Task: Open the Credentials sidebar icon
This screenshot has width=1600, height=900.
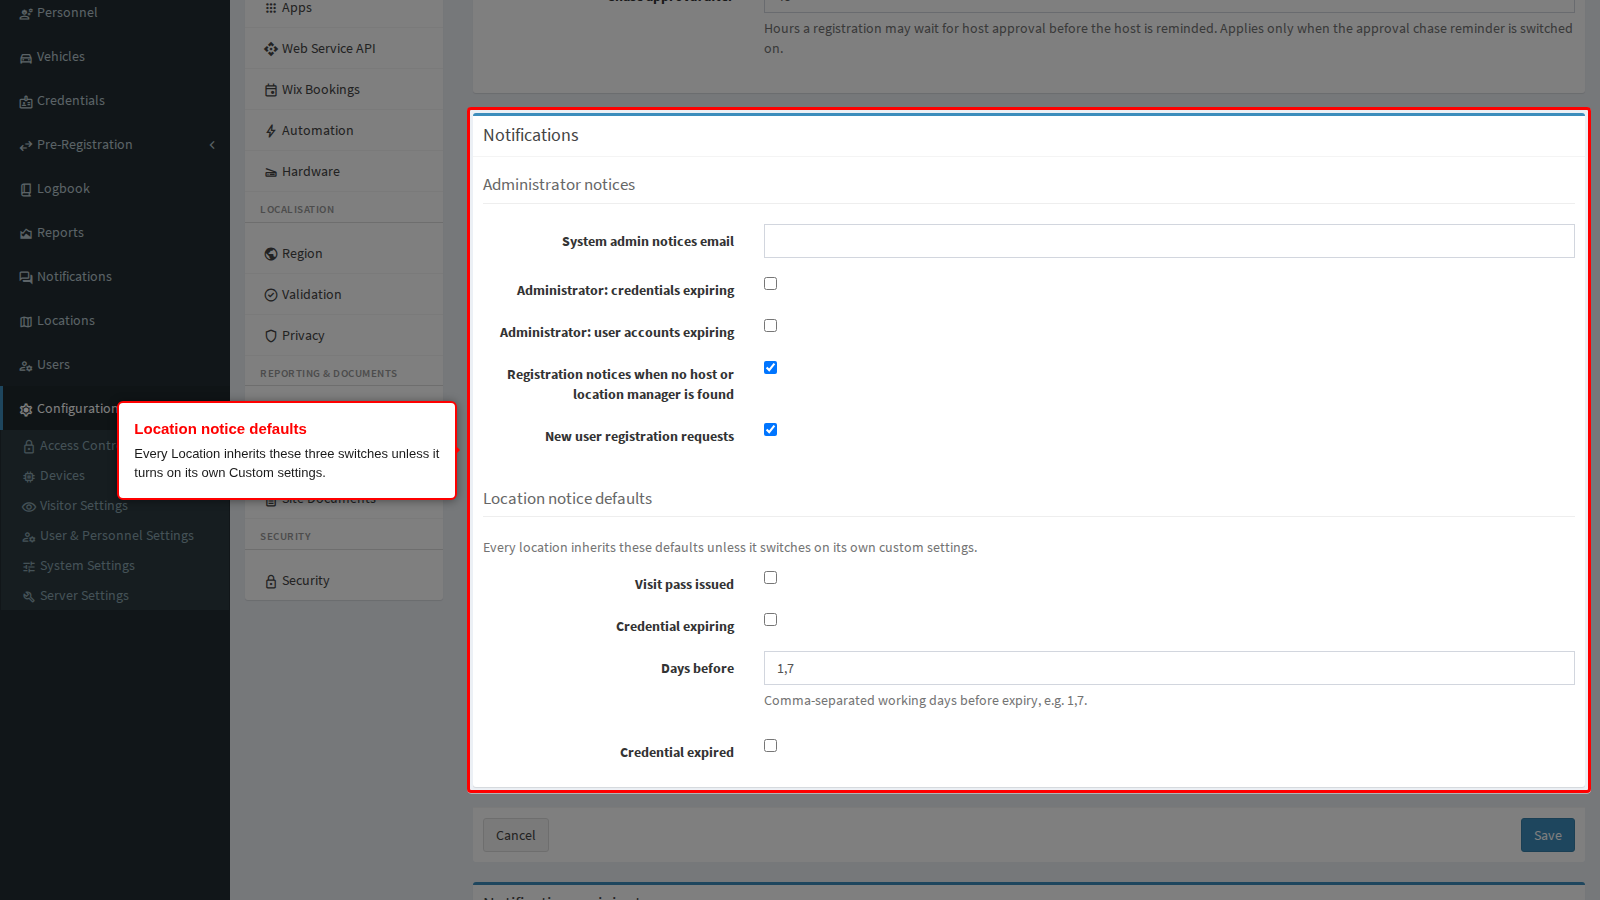Action: [x=26, y=102]
